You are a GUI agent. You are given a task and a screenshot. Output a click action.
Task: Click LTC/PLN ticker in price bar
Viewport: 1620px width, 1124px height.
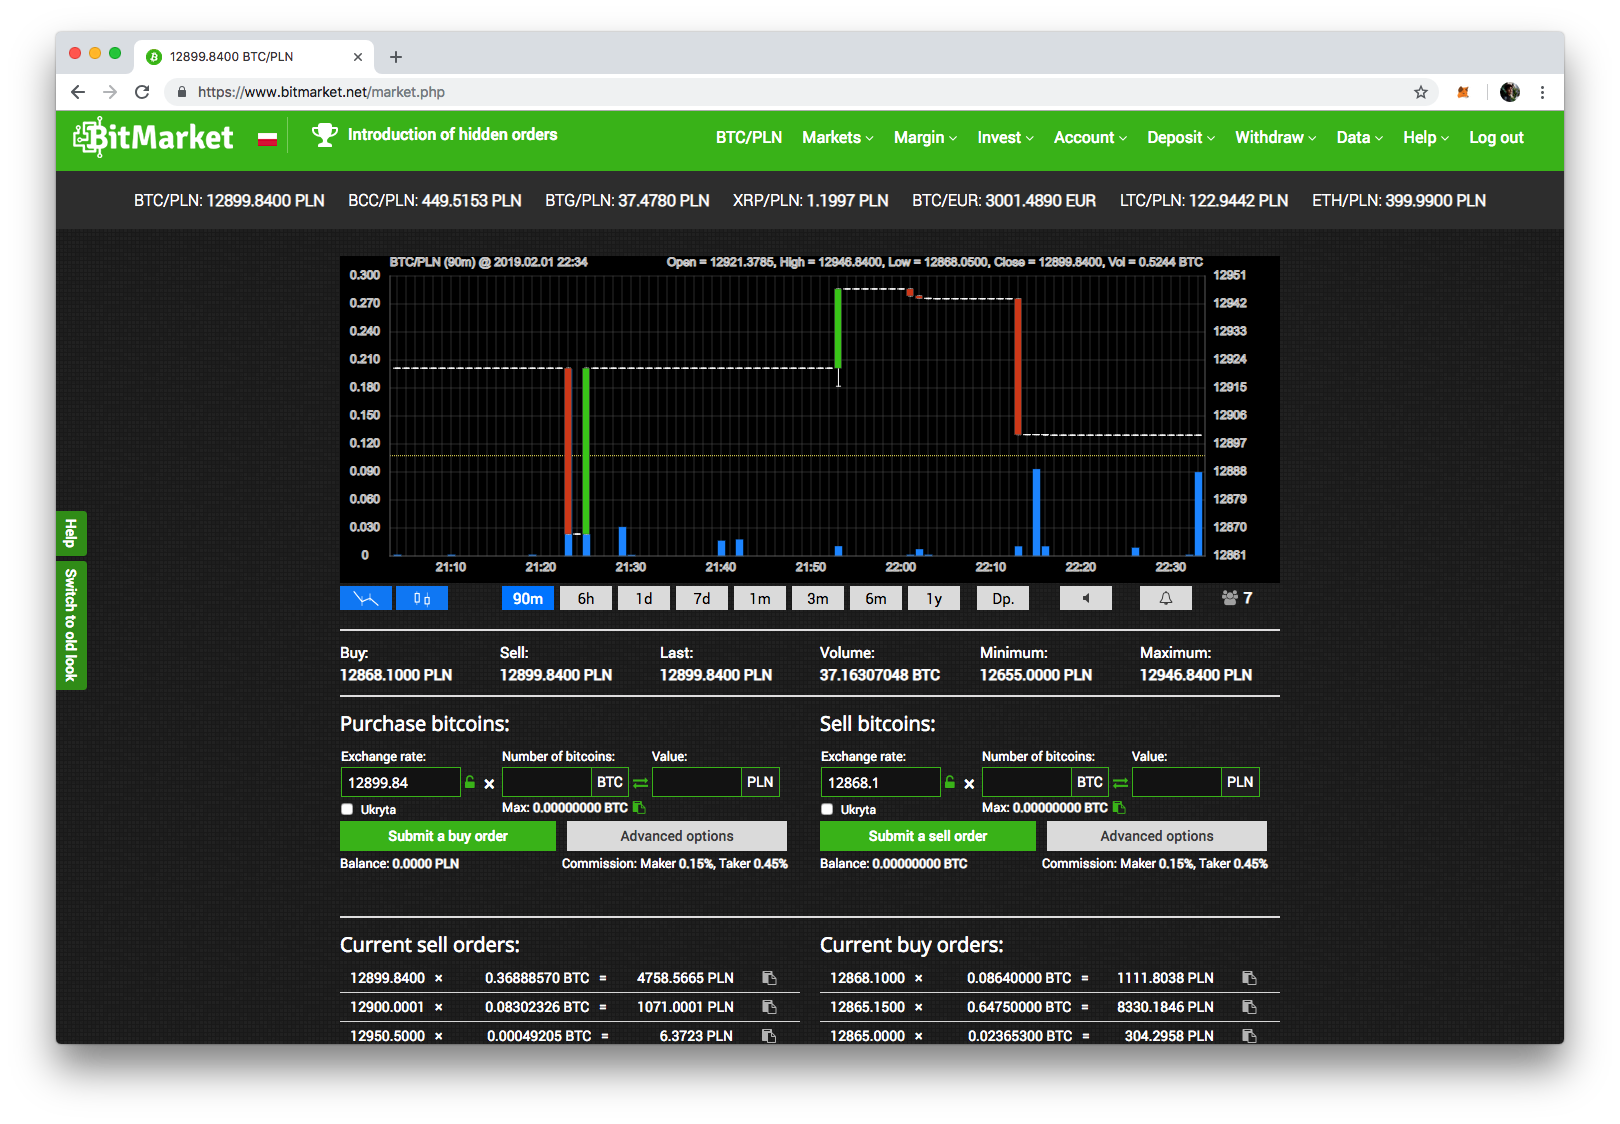1204,201
